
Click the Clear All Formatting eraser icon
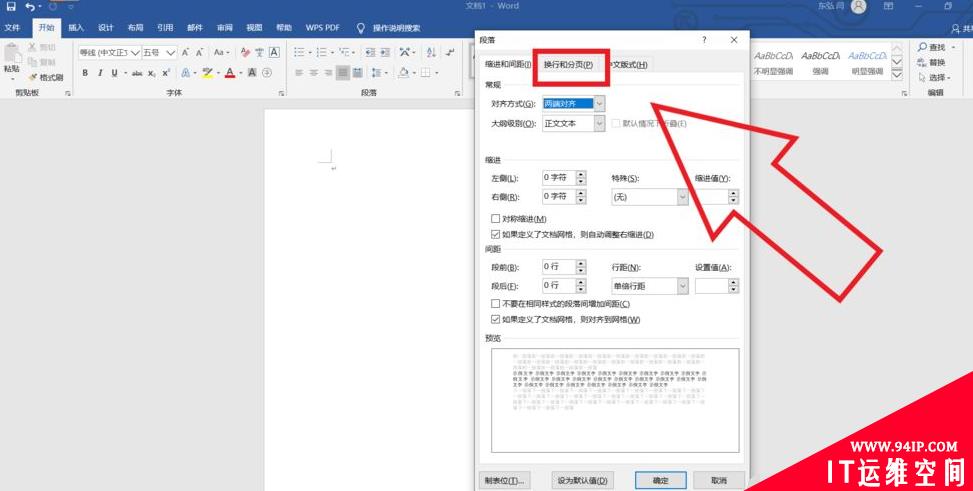tap(245, 53)
